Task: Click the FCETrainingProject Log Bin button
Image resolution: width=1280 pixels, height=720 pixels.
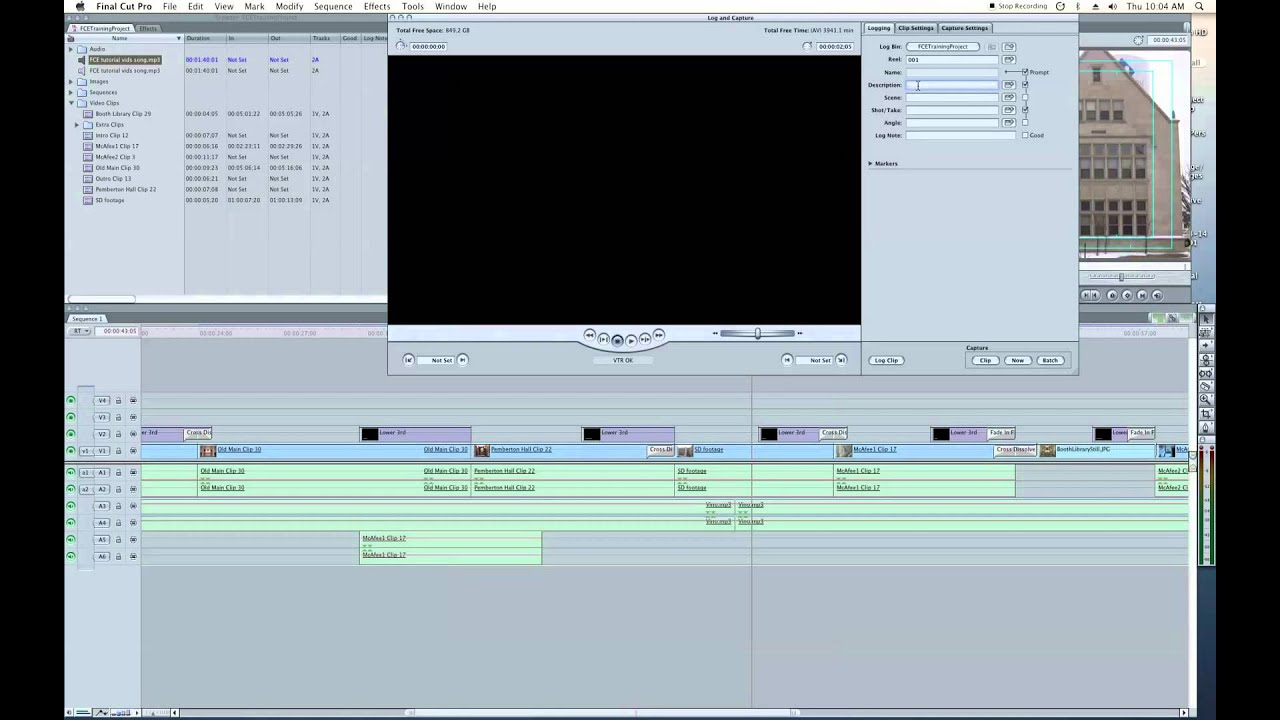Action: coord(943,47)
